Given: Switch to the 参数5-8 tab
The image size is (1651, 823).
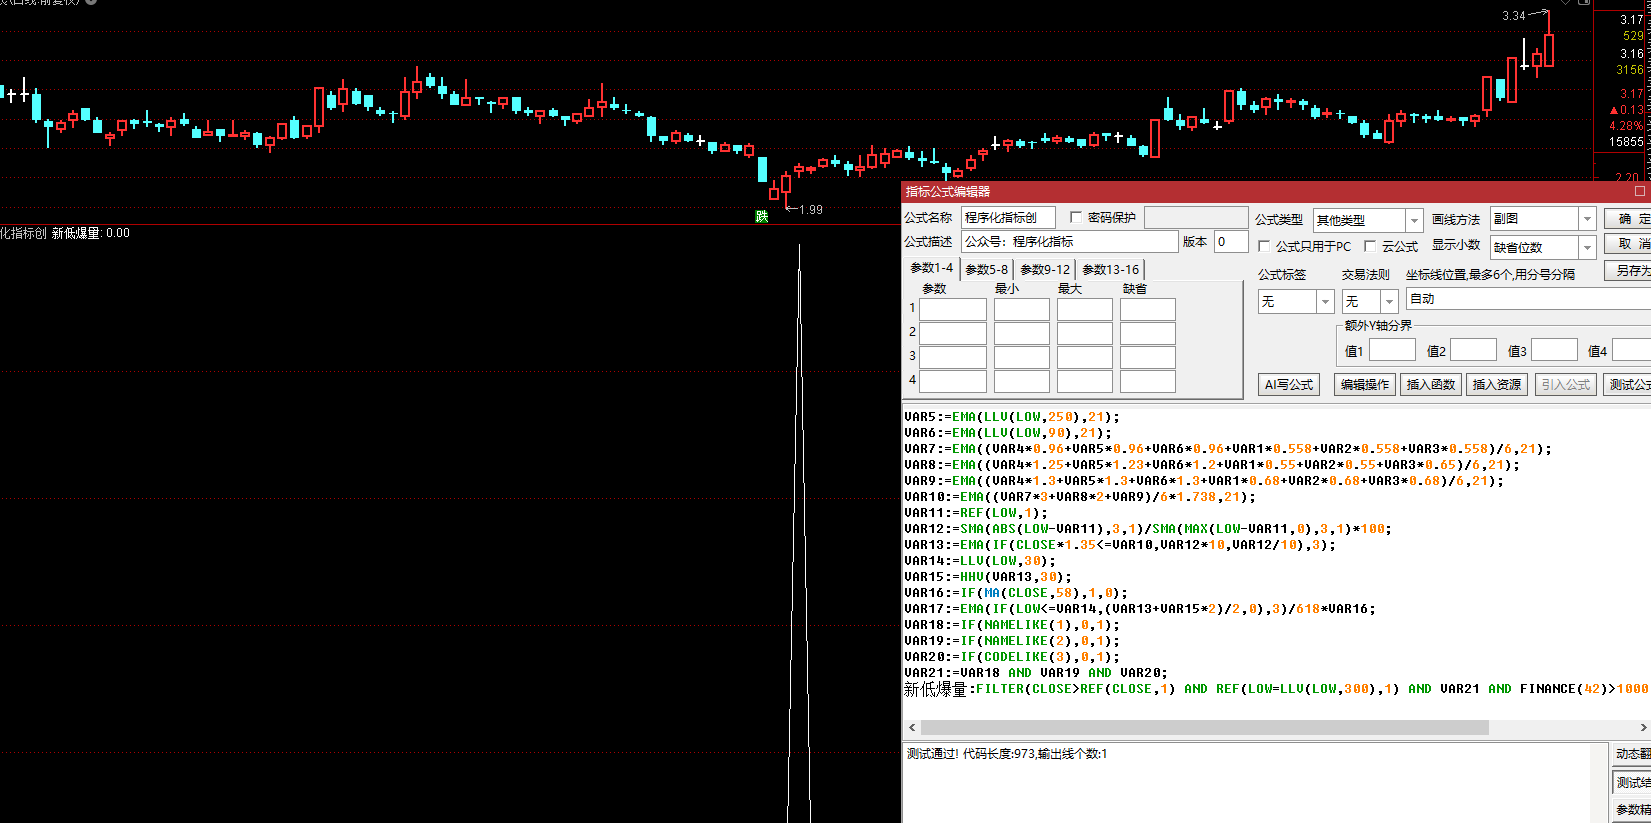Looking at the screenshot, I should click(x=986, y=270).
